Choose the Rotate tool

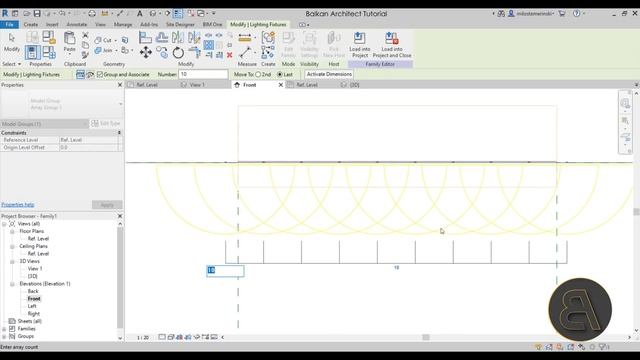[x=178, y=52]
